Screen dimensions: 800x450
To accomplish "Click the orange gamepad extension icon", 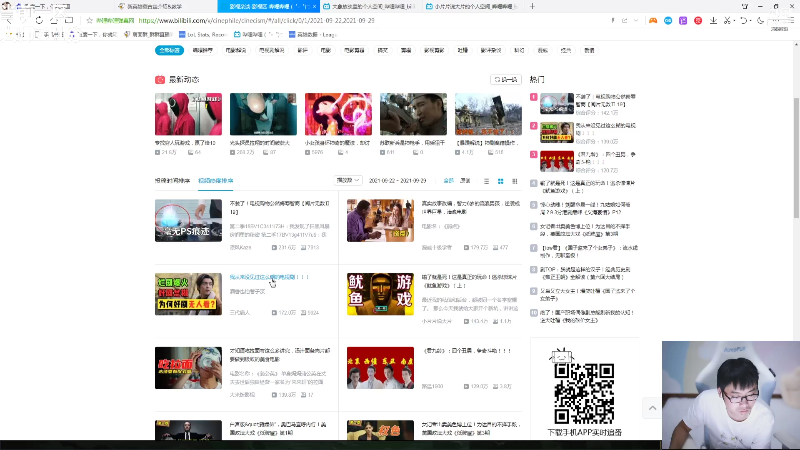I will point(653,20).
